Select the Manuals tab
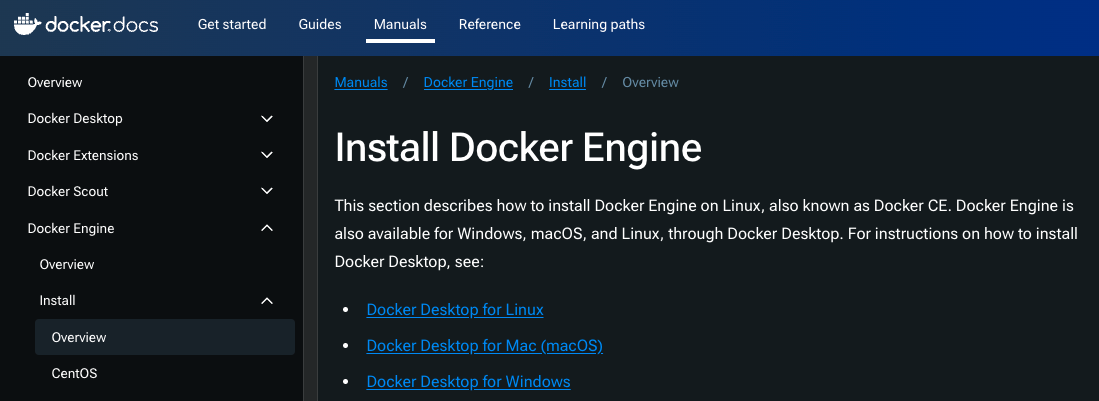 pyautogui.click(x=400, y=25)
